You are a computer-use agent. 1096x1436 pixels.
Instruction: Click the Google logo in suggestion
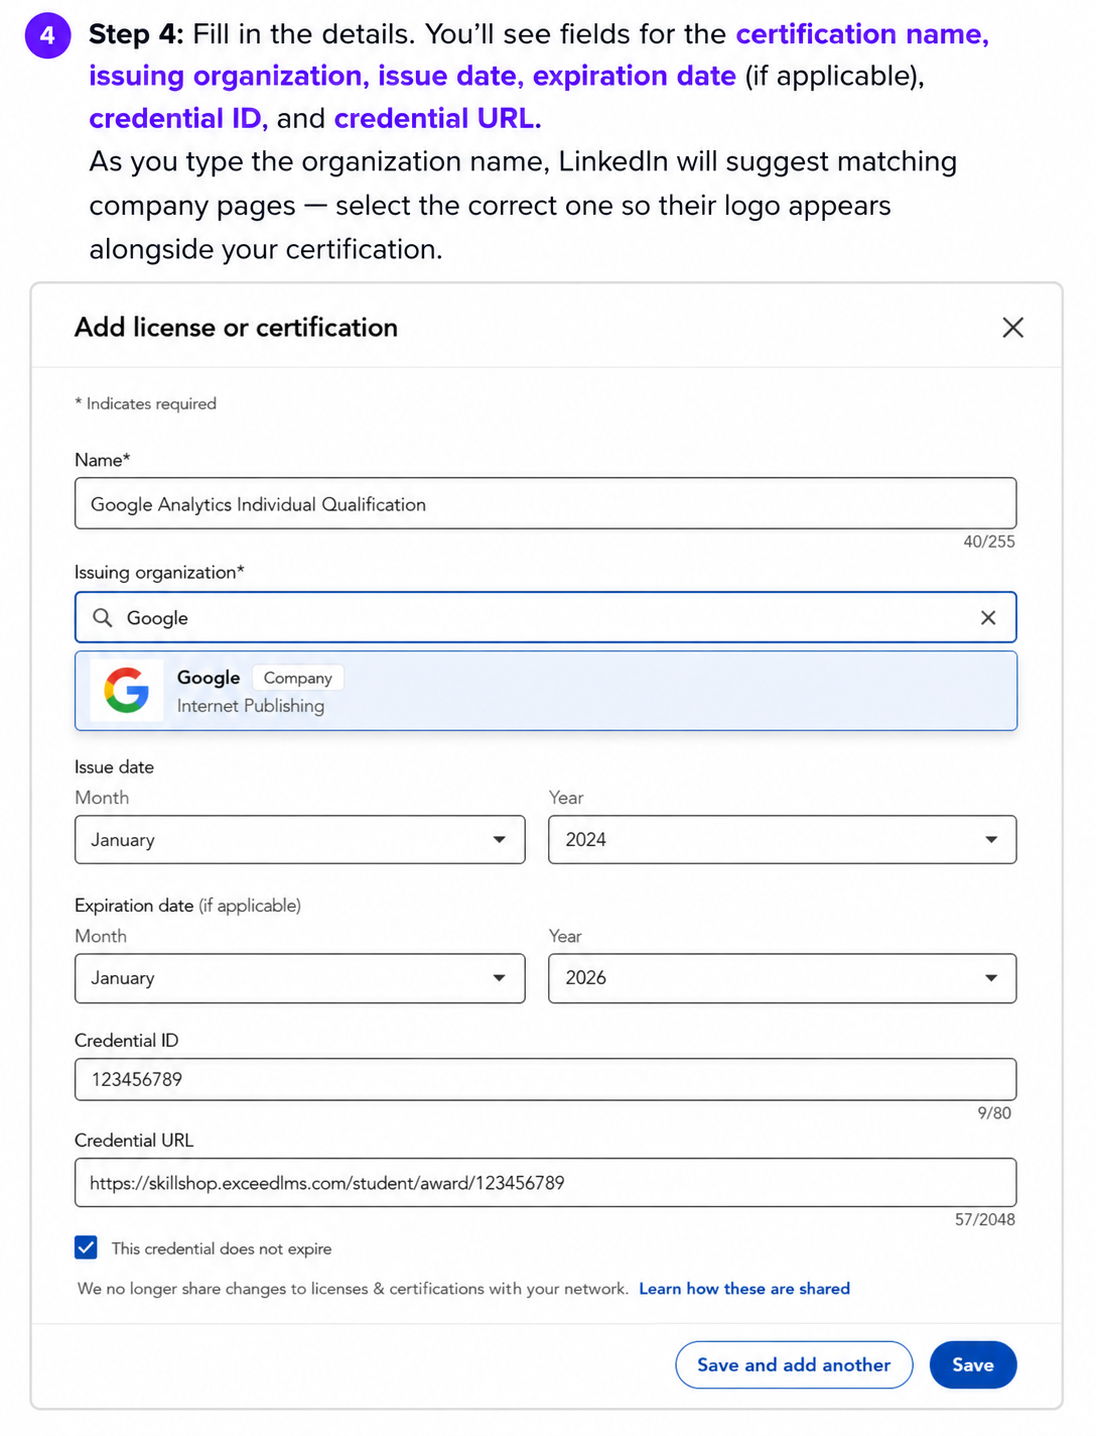(127, 690)
